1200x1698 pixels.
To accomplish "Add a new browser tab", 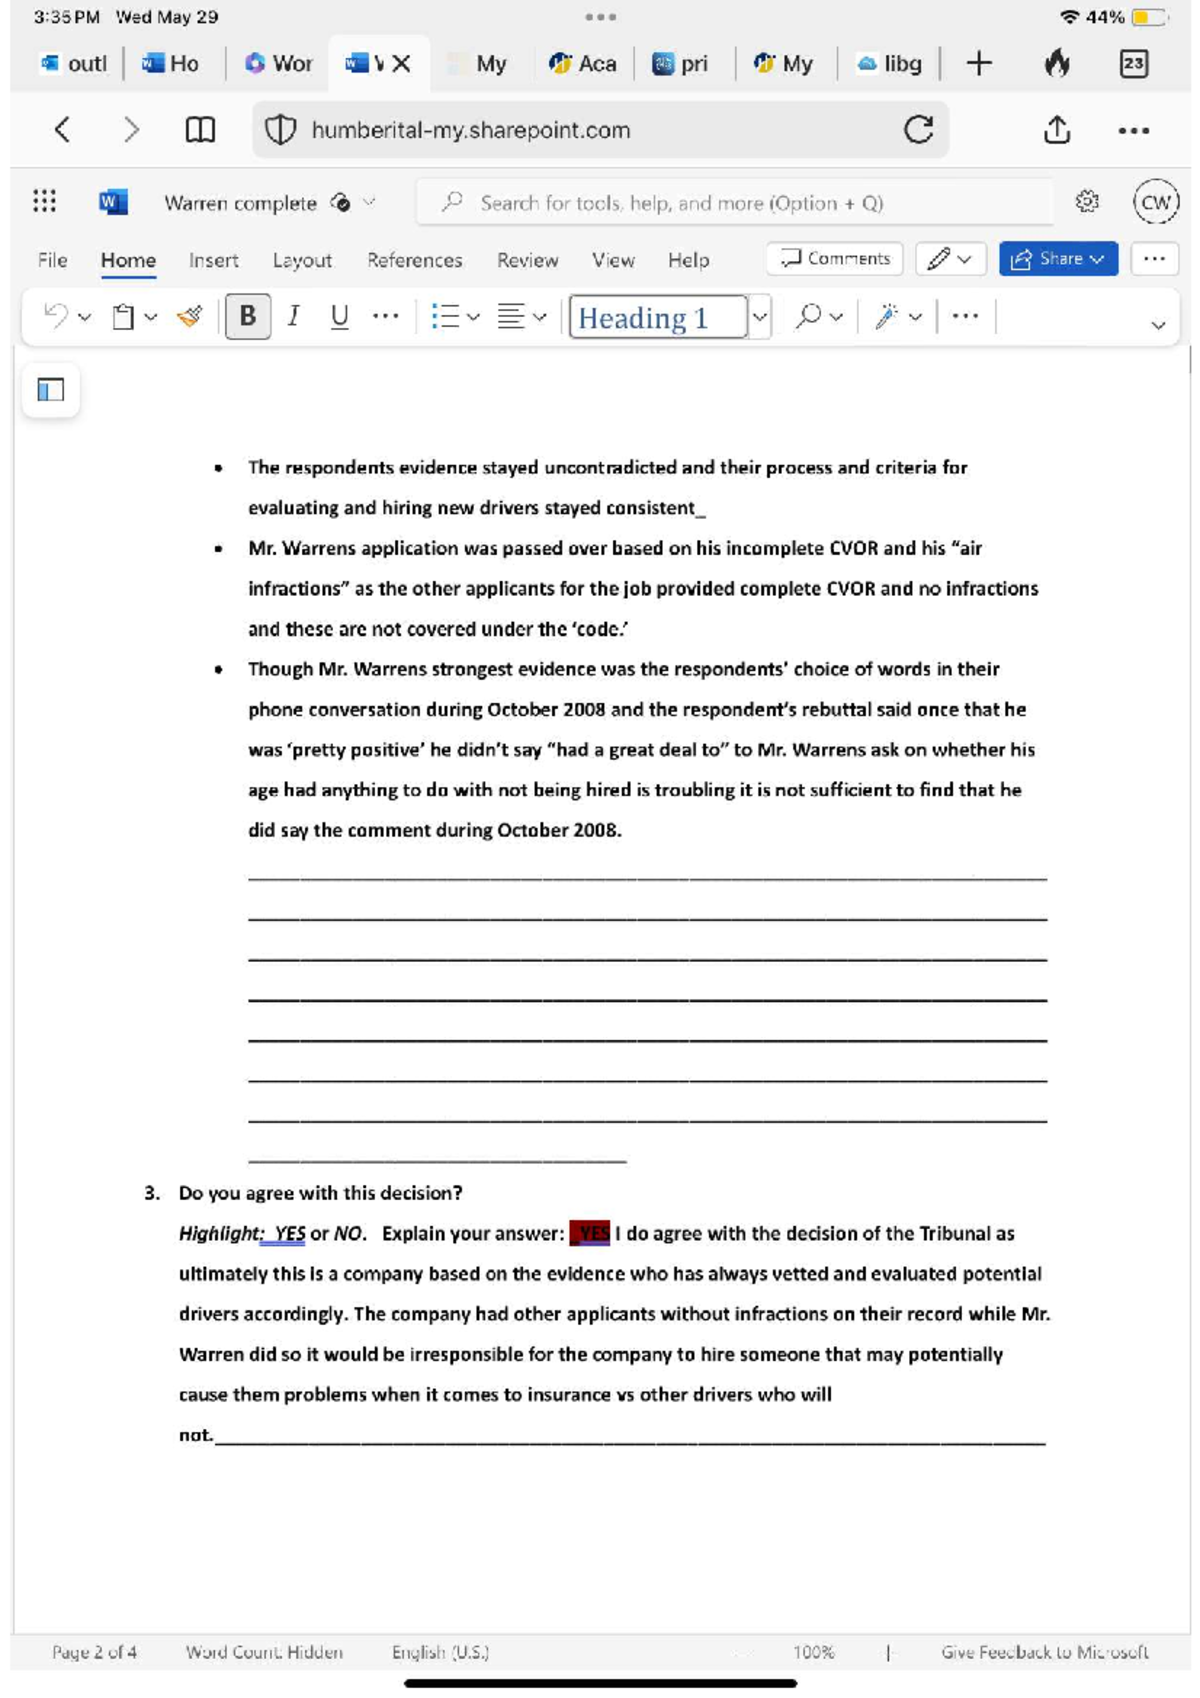I will coord(979,64).
